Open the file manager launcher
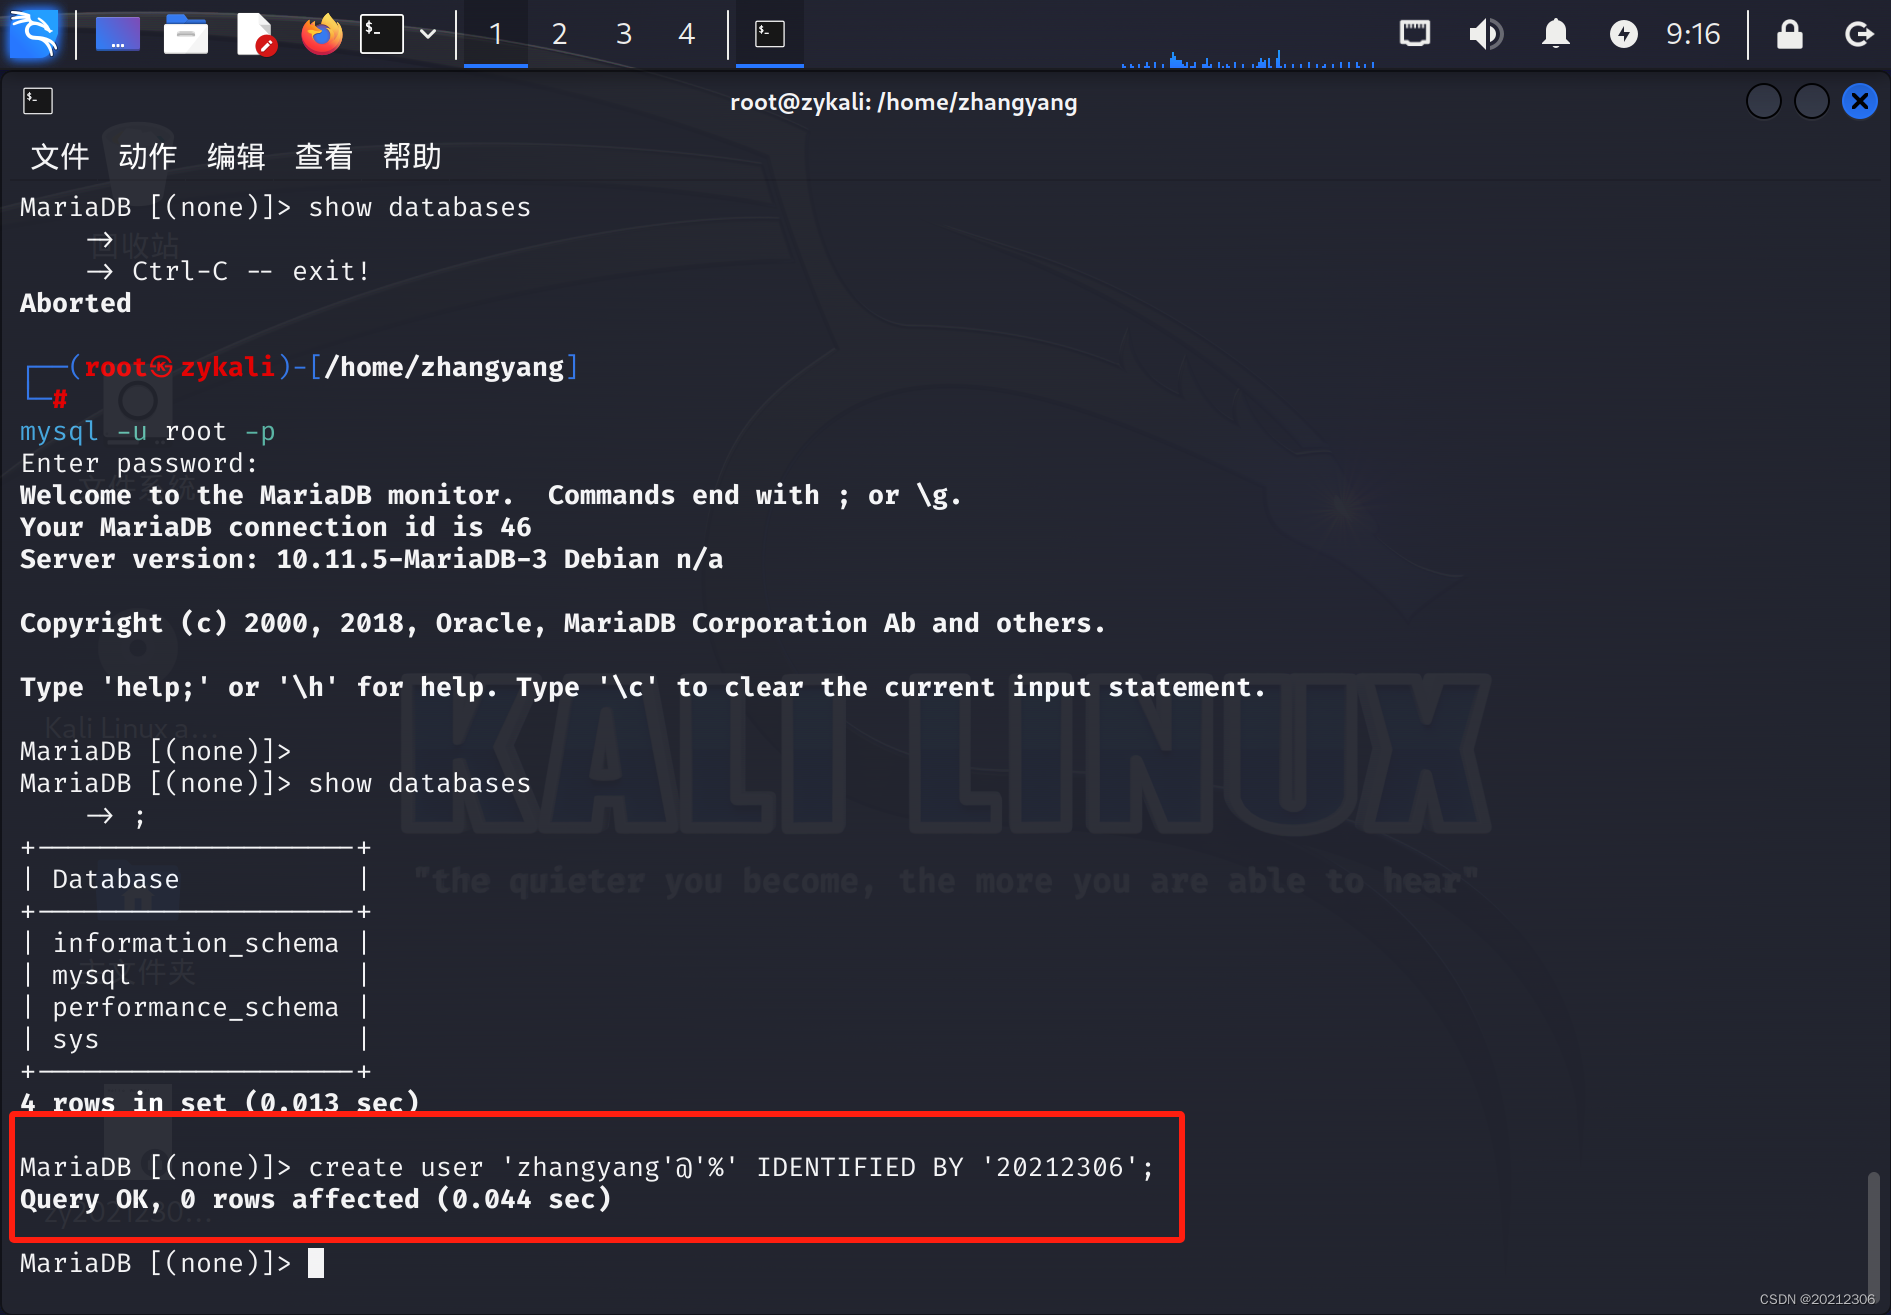 186,34
